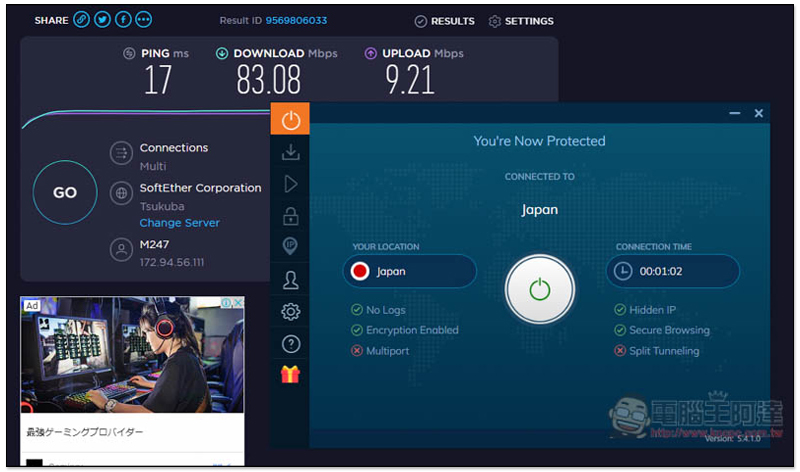Click the help question mark icon
The height and width of the screenshot is (472, 800).
point(290,344)
